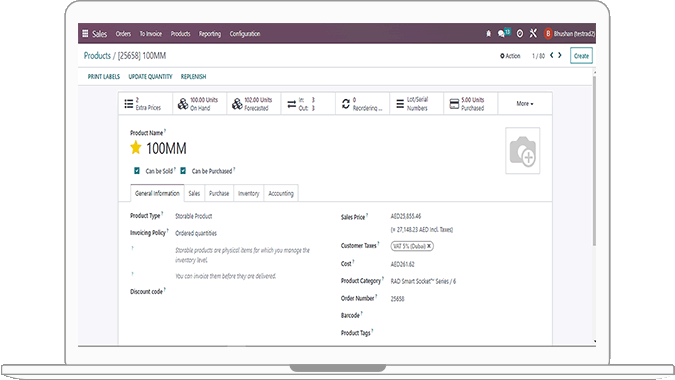Open 102.00 Units Forecasted stat

click(x=254, y=104)
